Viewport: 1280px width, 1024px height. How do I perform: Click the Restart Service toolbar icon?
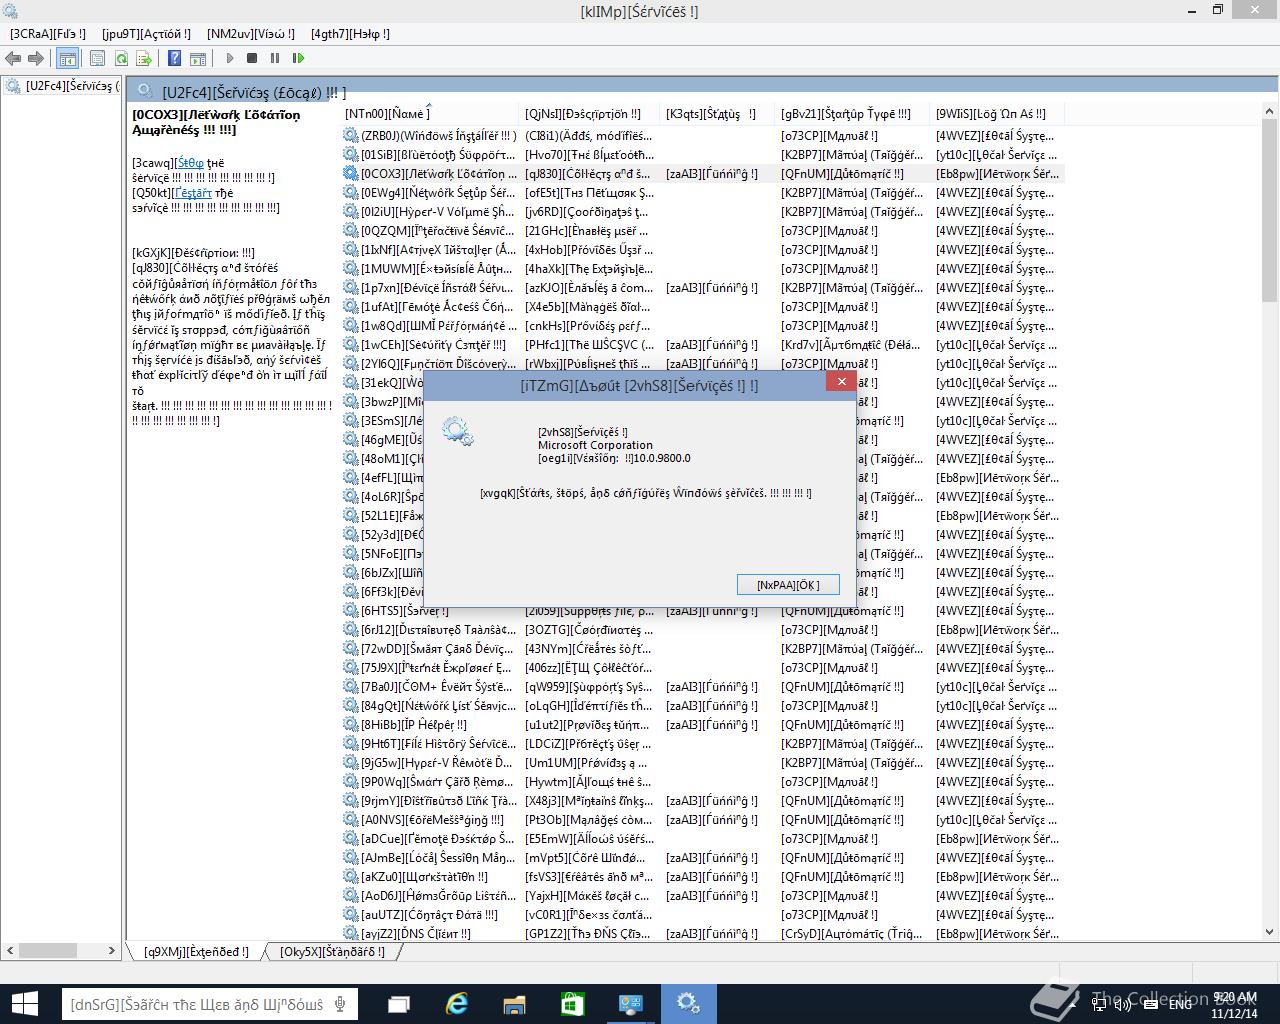298,59
